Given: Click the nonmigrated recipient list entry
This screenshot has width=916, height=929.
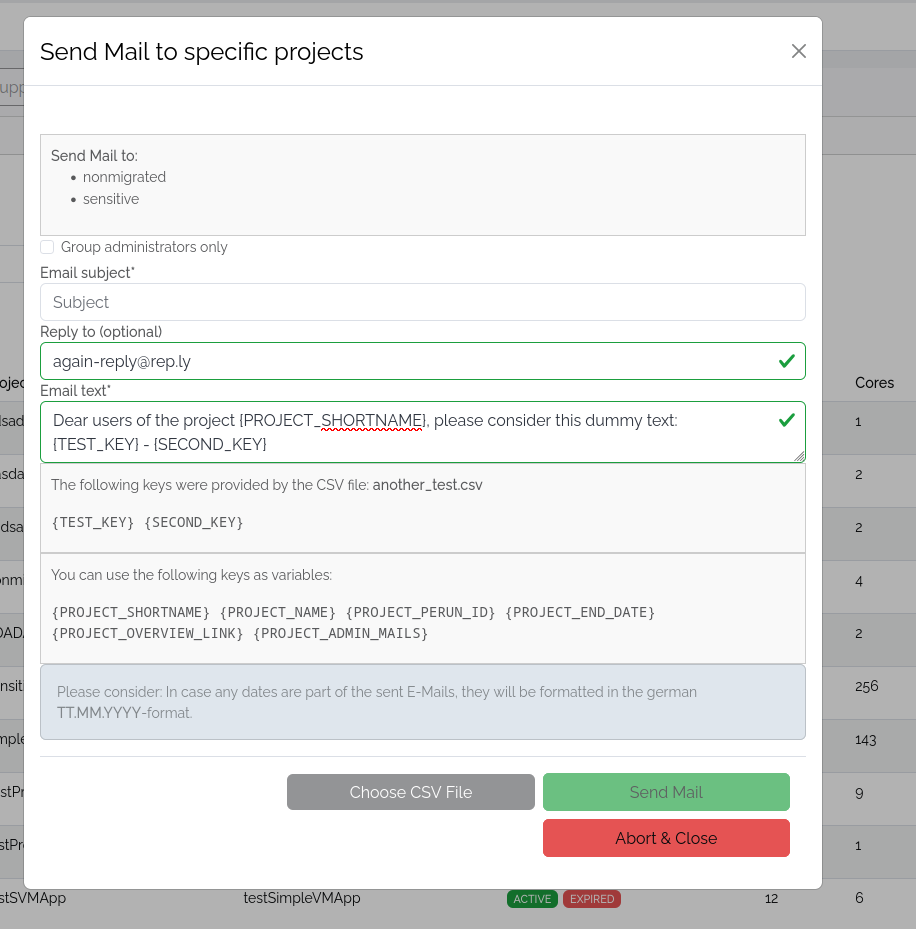Looking at the screenshot, I should pos(124,177).
